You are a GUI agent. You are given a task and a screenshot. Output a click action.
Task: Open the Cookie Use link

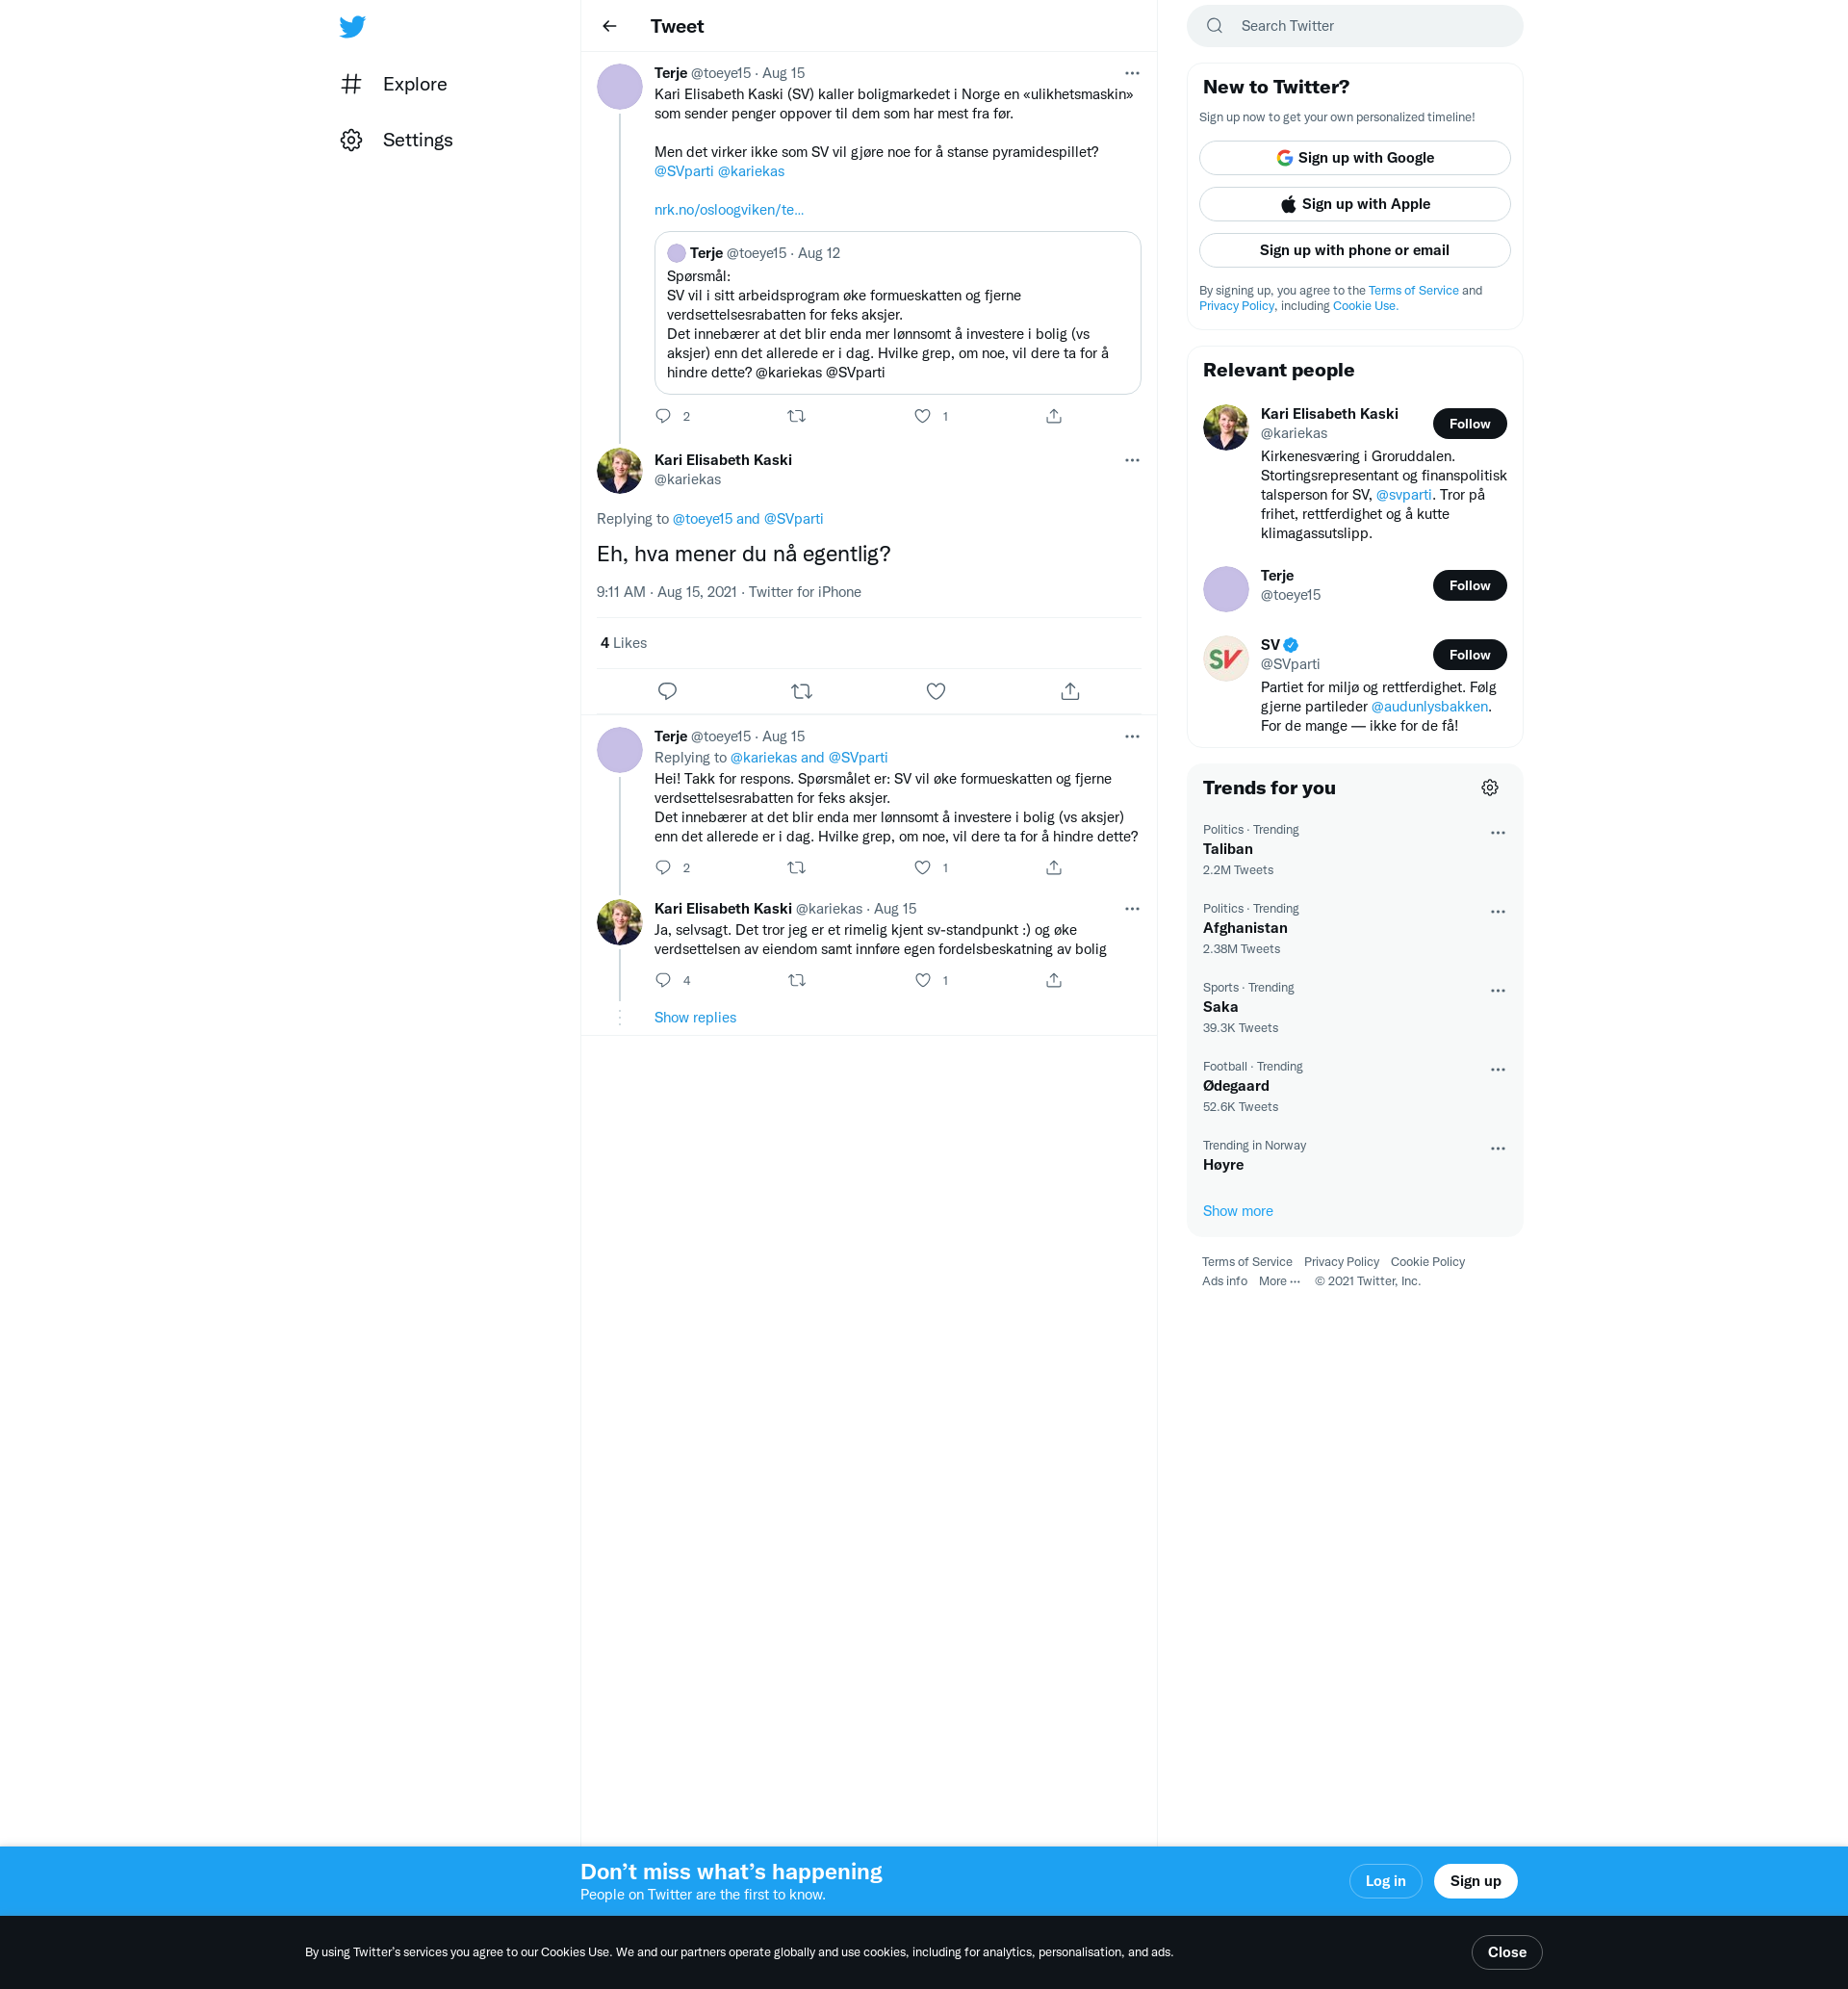(x=1365, y=306)
